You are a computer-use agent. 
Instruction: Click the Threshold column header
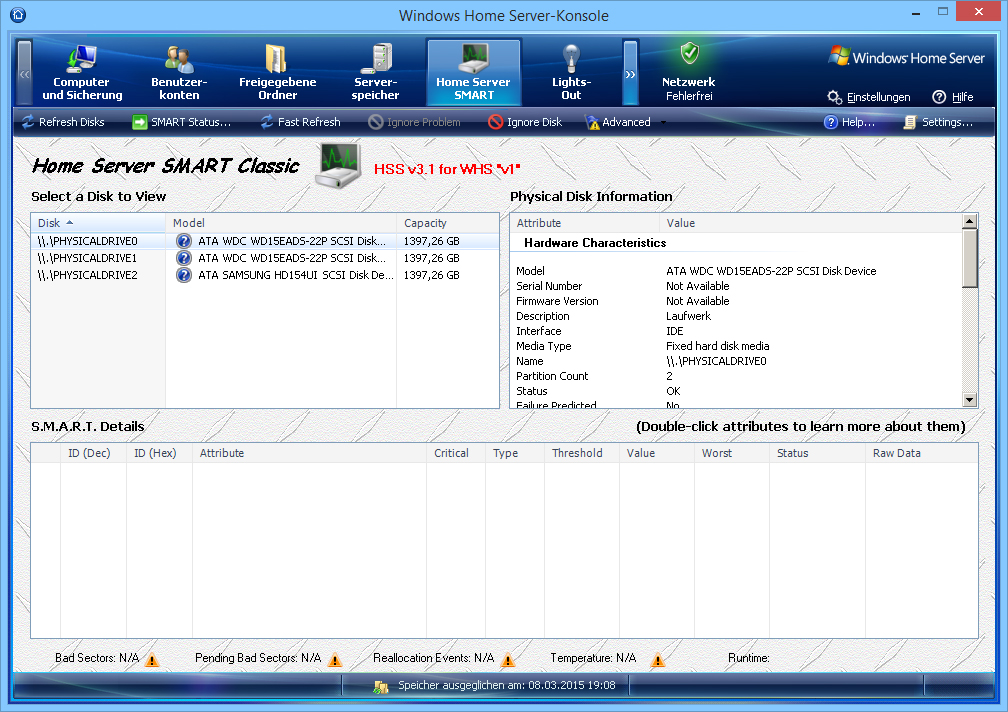[x=582, y=453]
